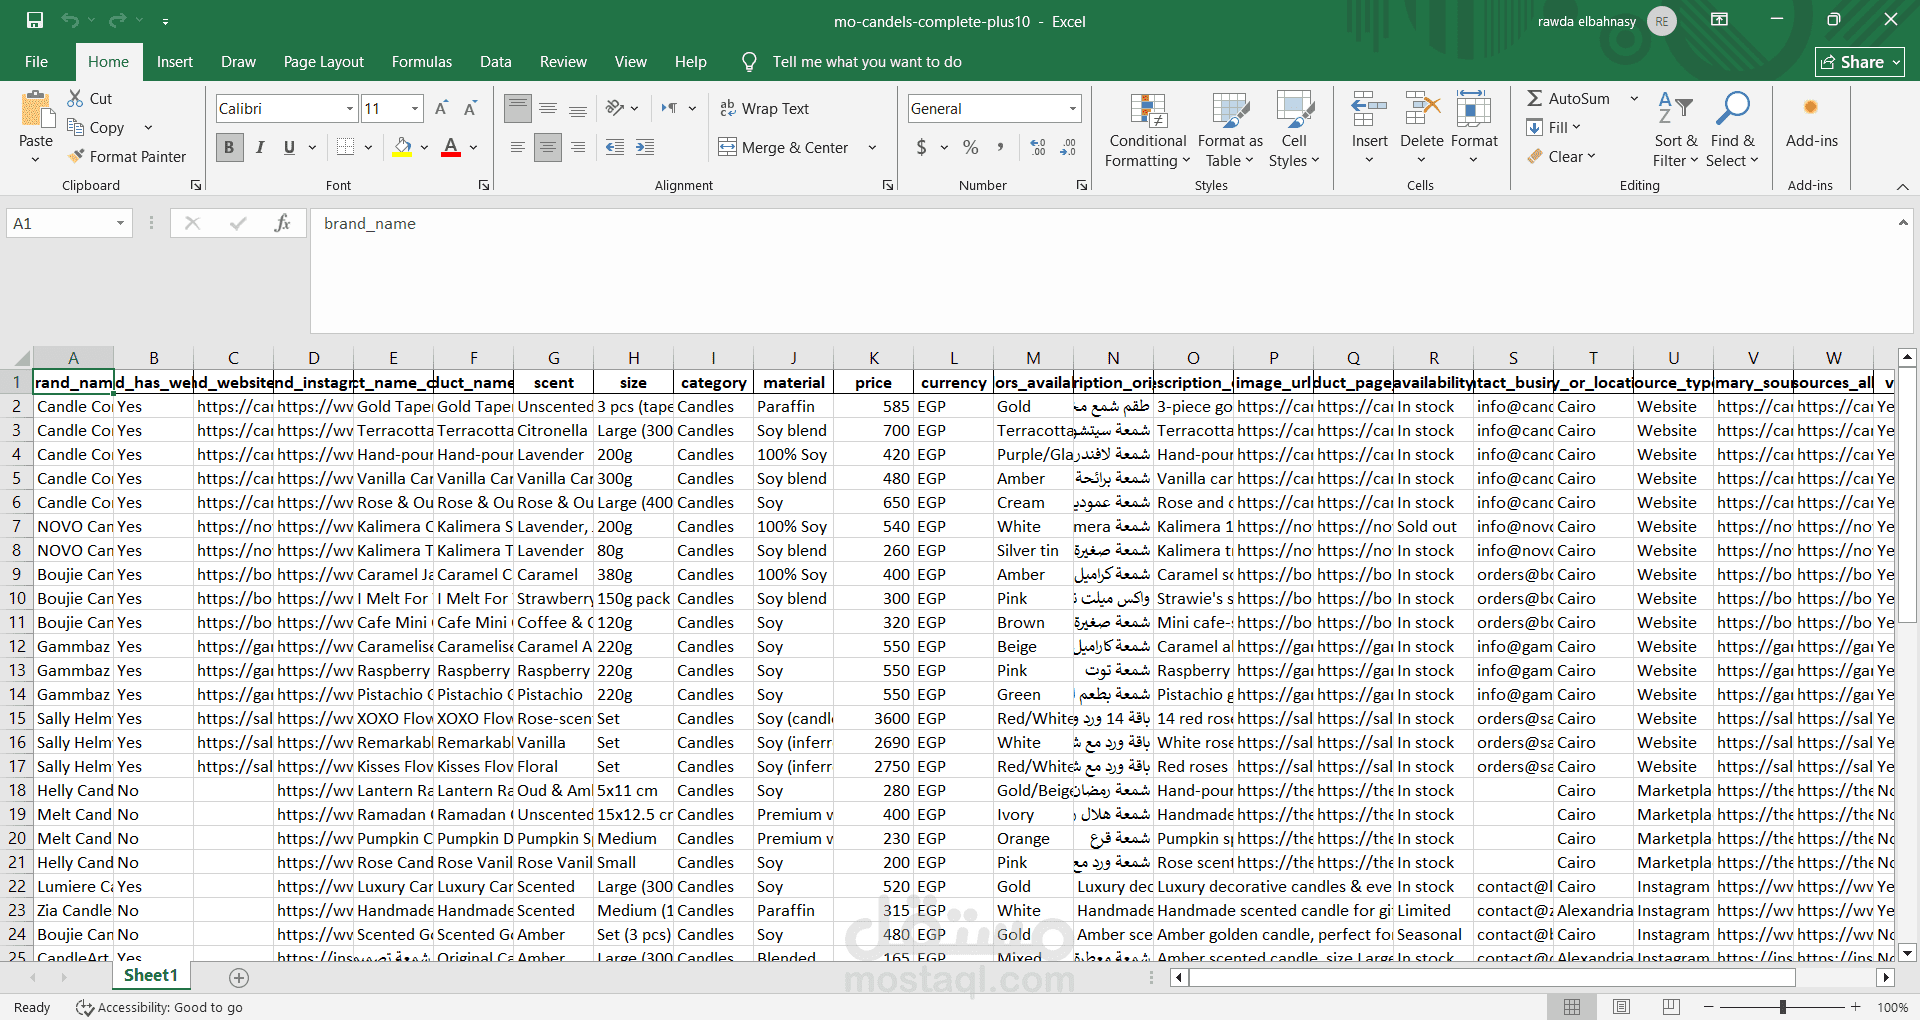Image resolution: width=1920 pixels, height=1020 pixels.
Task: Click the Paste clipboard icon
Action: coord(36,110)
